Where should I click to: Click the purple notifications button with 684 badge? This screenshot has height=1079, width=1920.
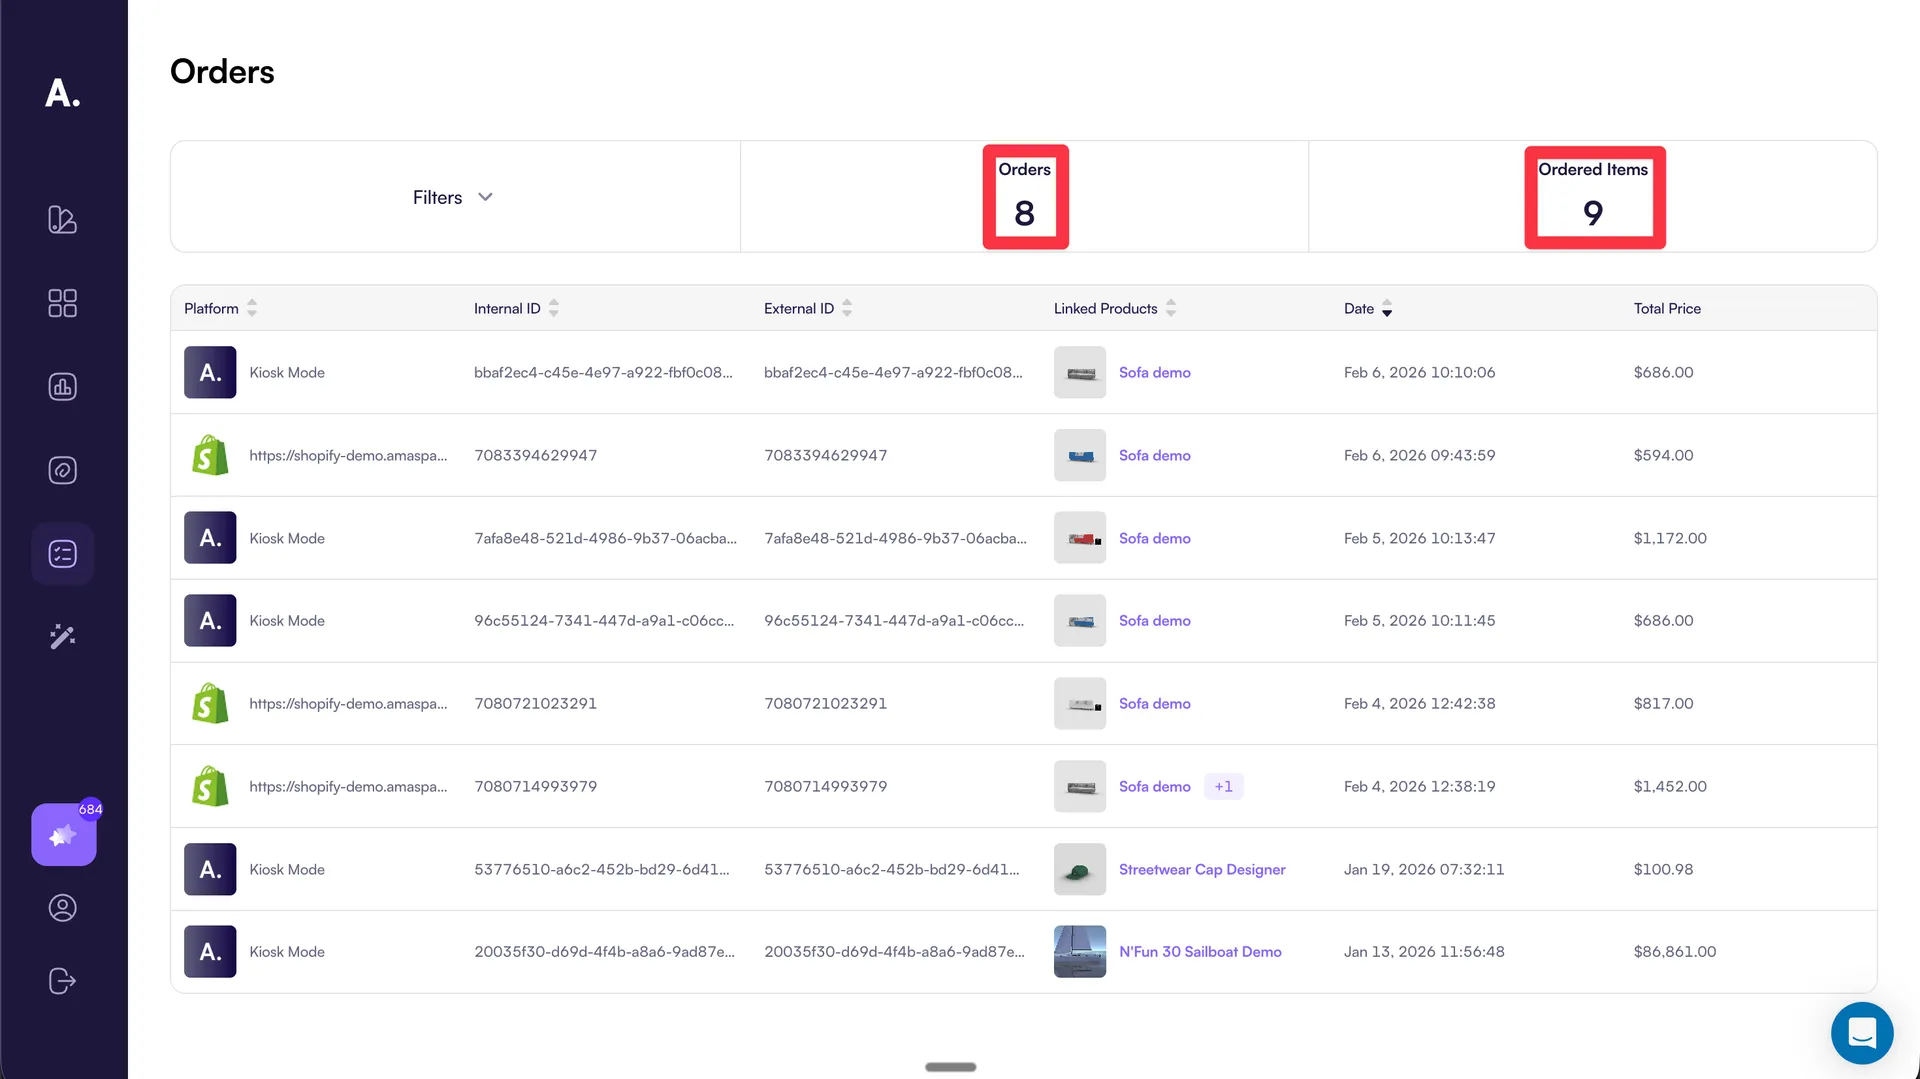coord(63,835)
